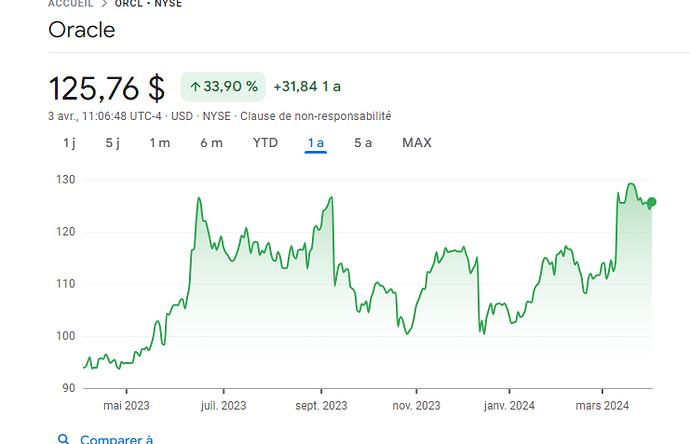Click the 100 y-axis value
The width and height of the screenshot is (690, 444).
point(66,336)
